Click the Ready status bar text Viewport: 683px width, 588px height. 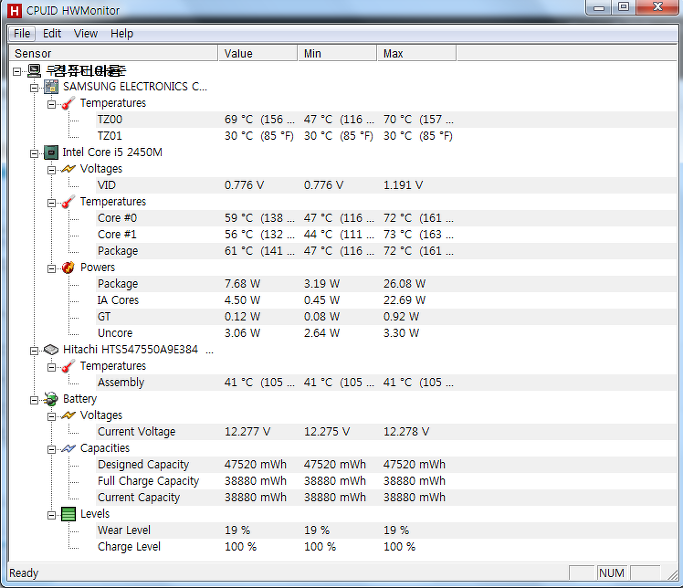coord(24,573)
